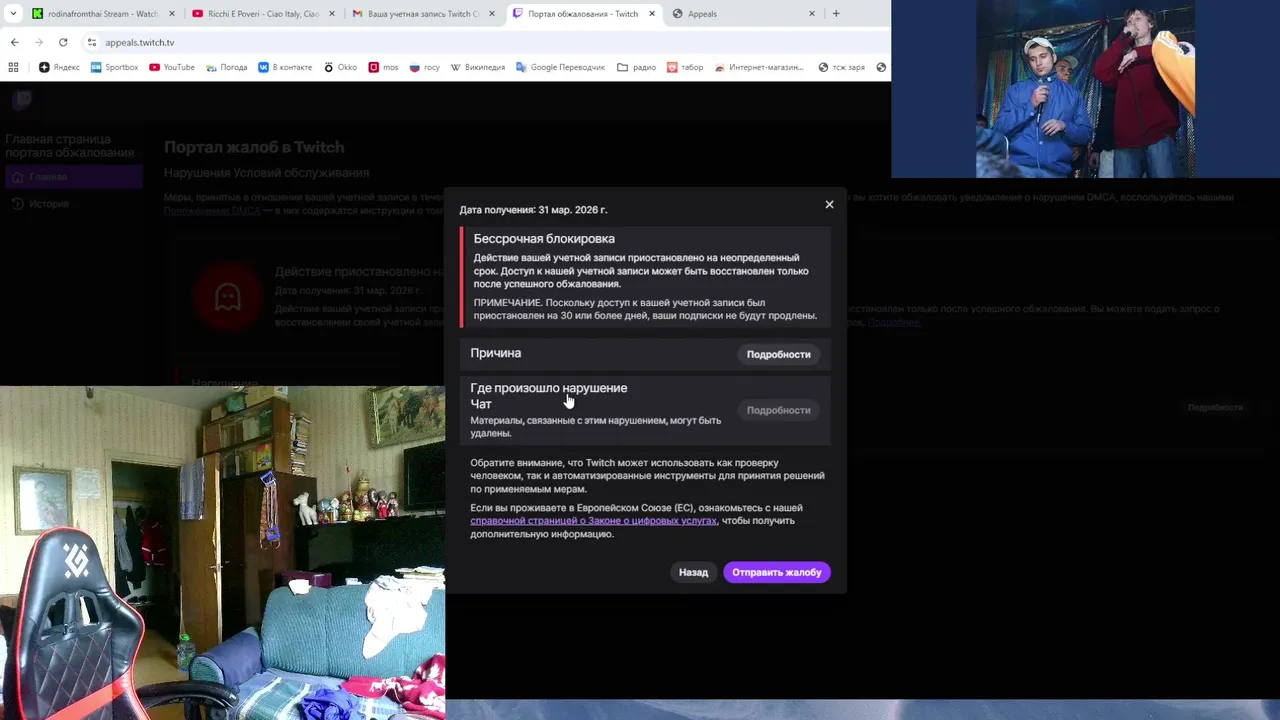Open the тсж заря bookmark
This screenshot has height=720, width=1280.
pos(841,67)
